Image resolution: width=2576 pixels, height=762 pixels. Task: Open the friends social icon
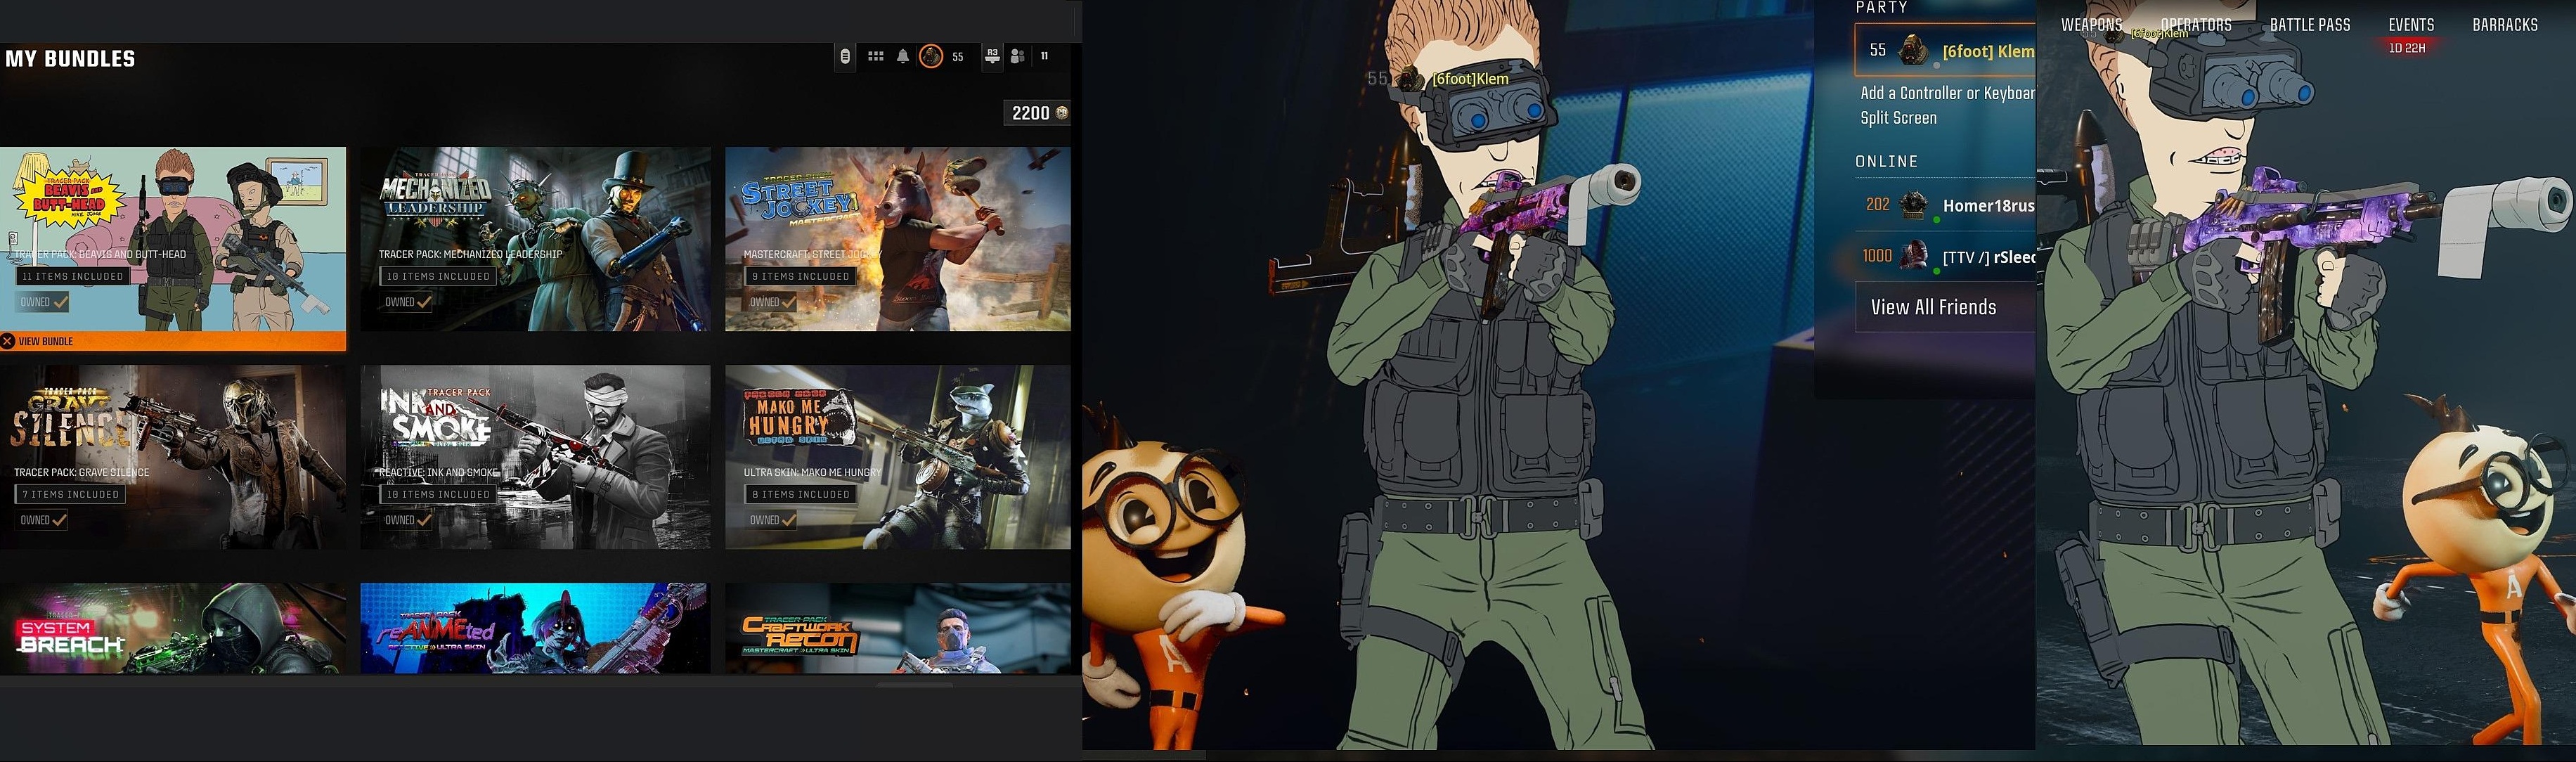pyautogui.click(x=1017, y=57)
